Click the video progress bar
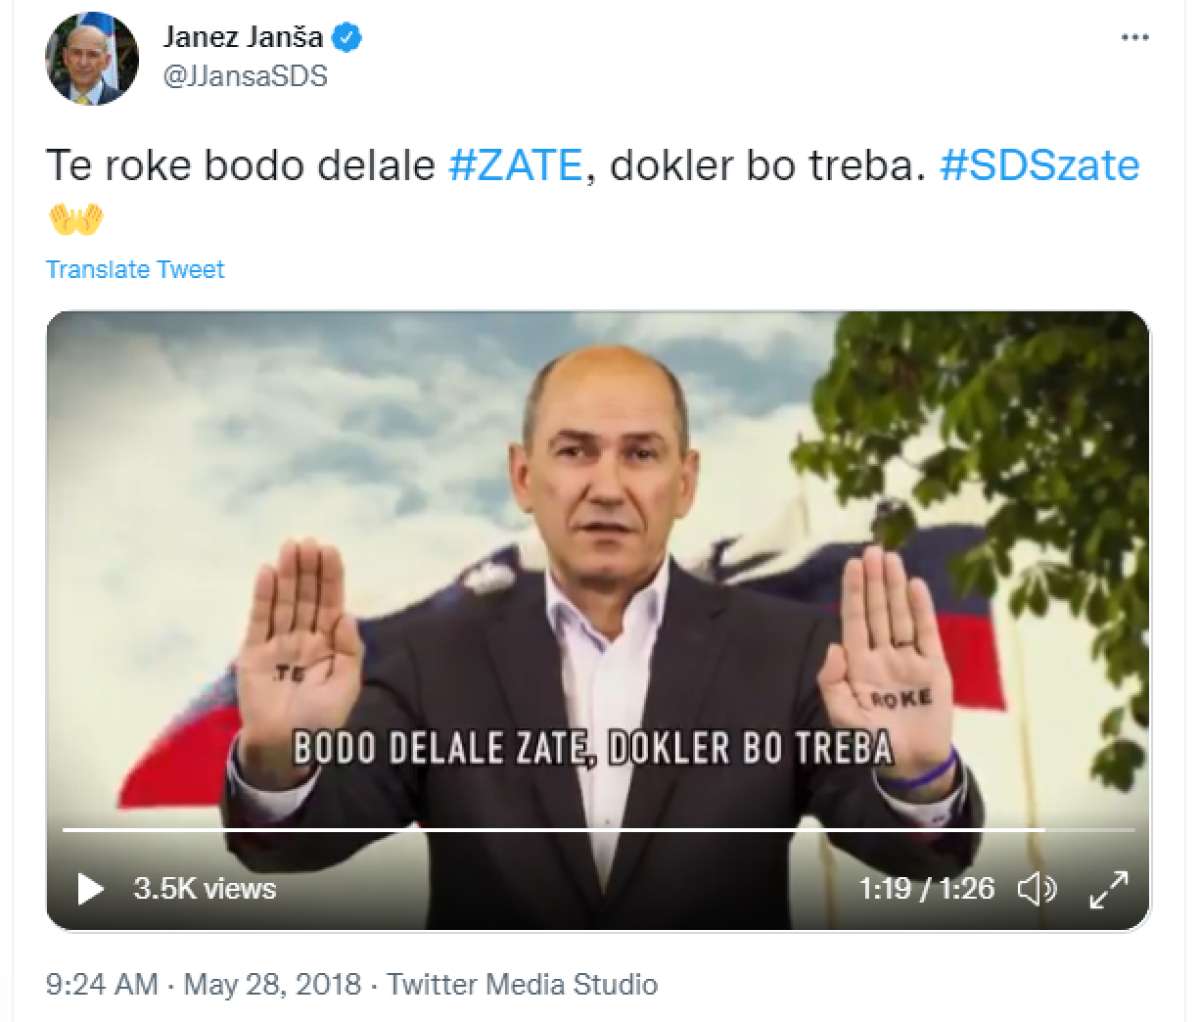 (598, 829)
